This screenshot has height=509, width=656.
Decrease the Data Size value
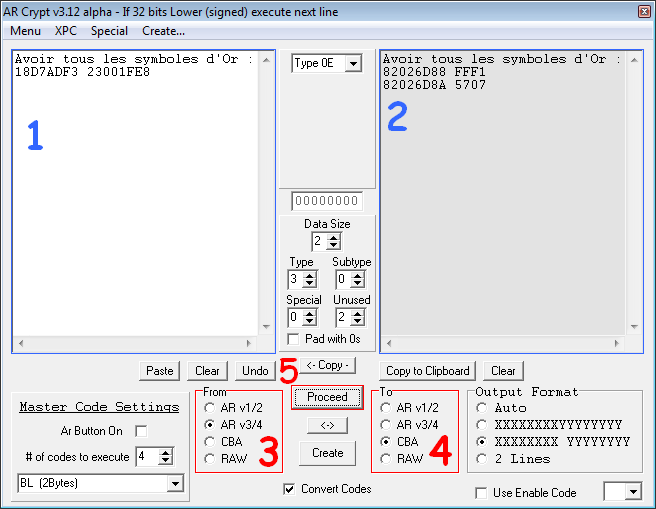[x=333, y=246]
